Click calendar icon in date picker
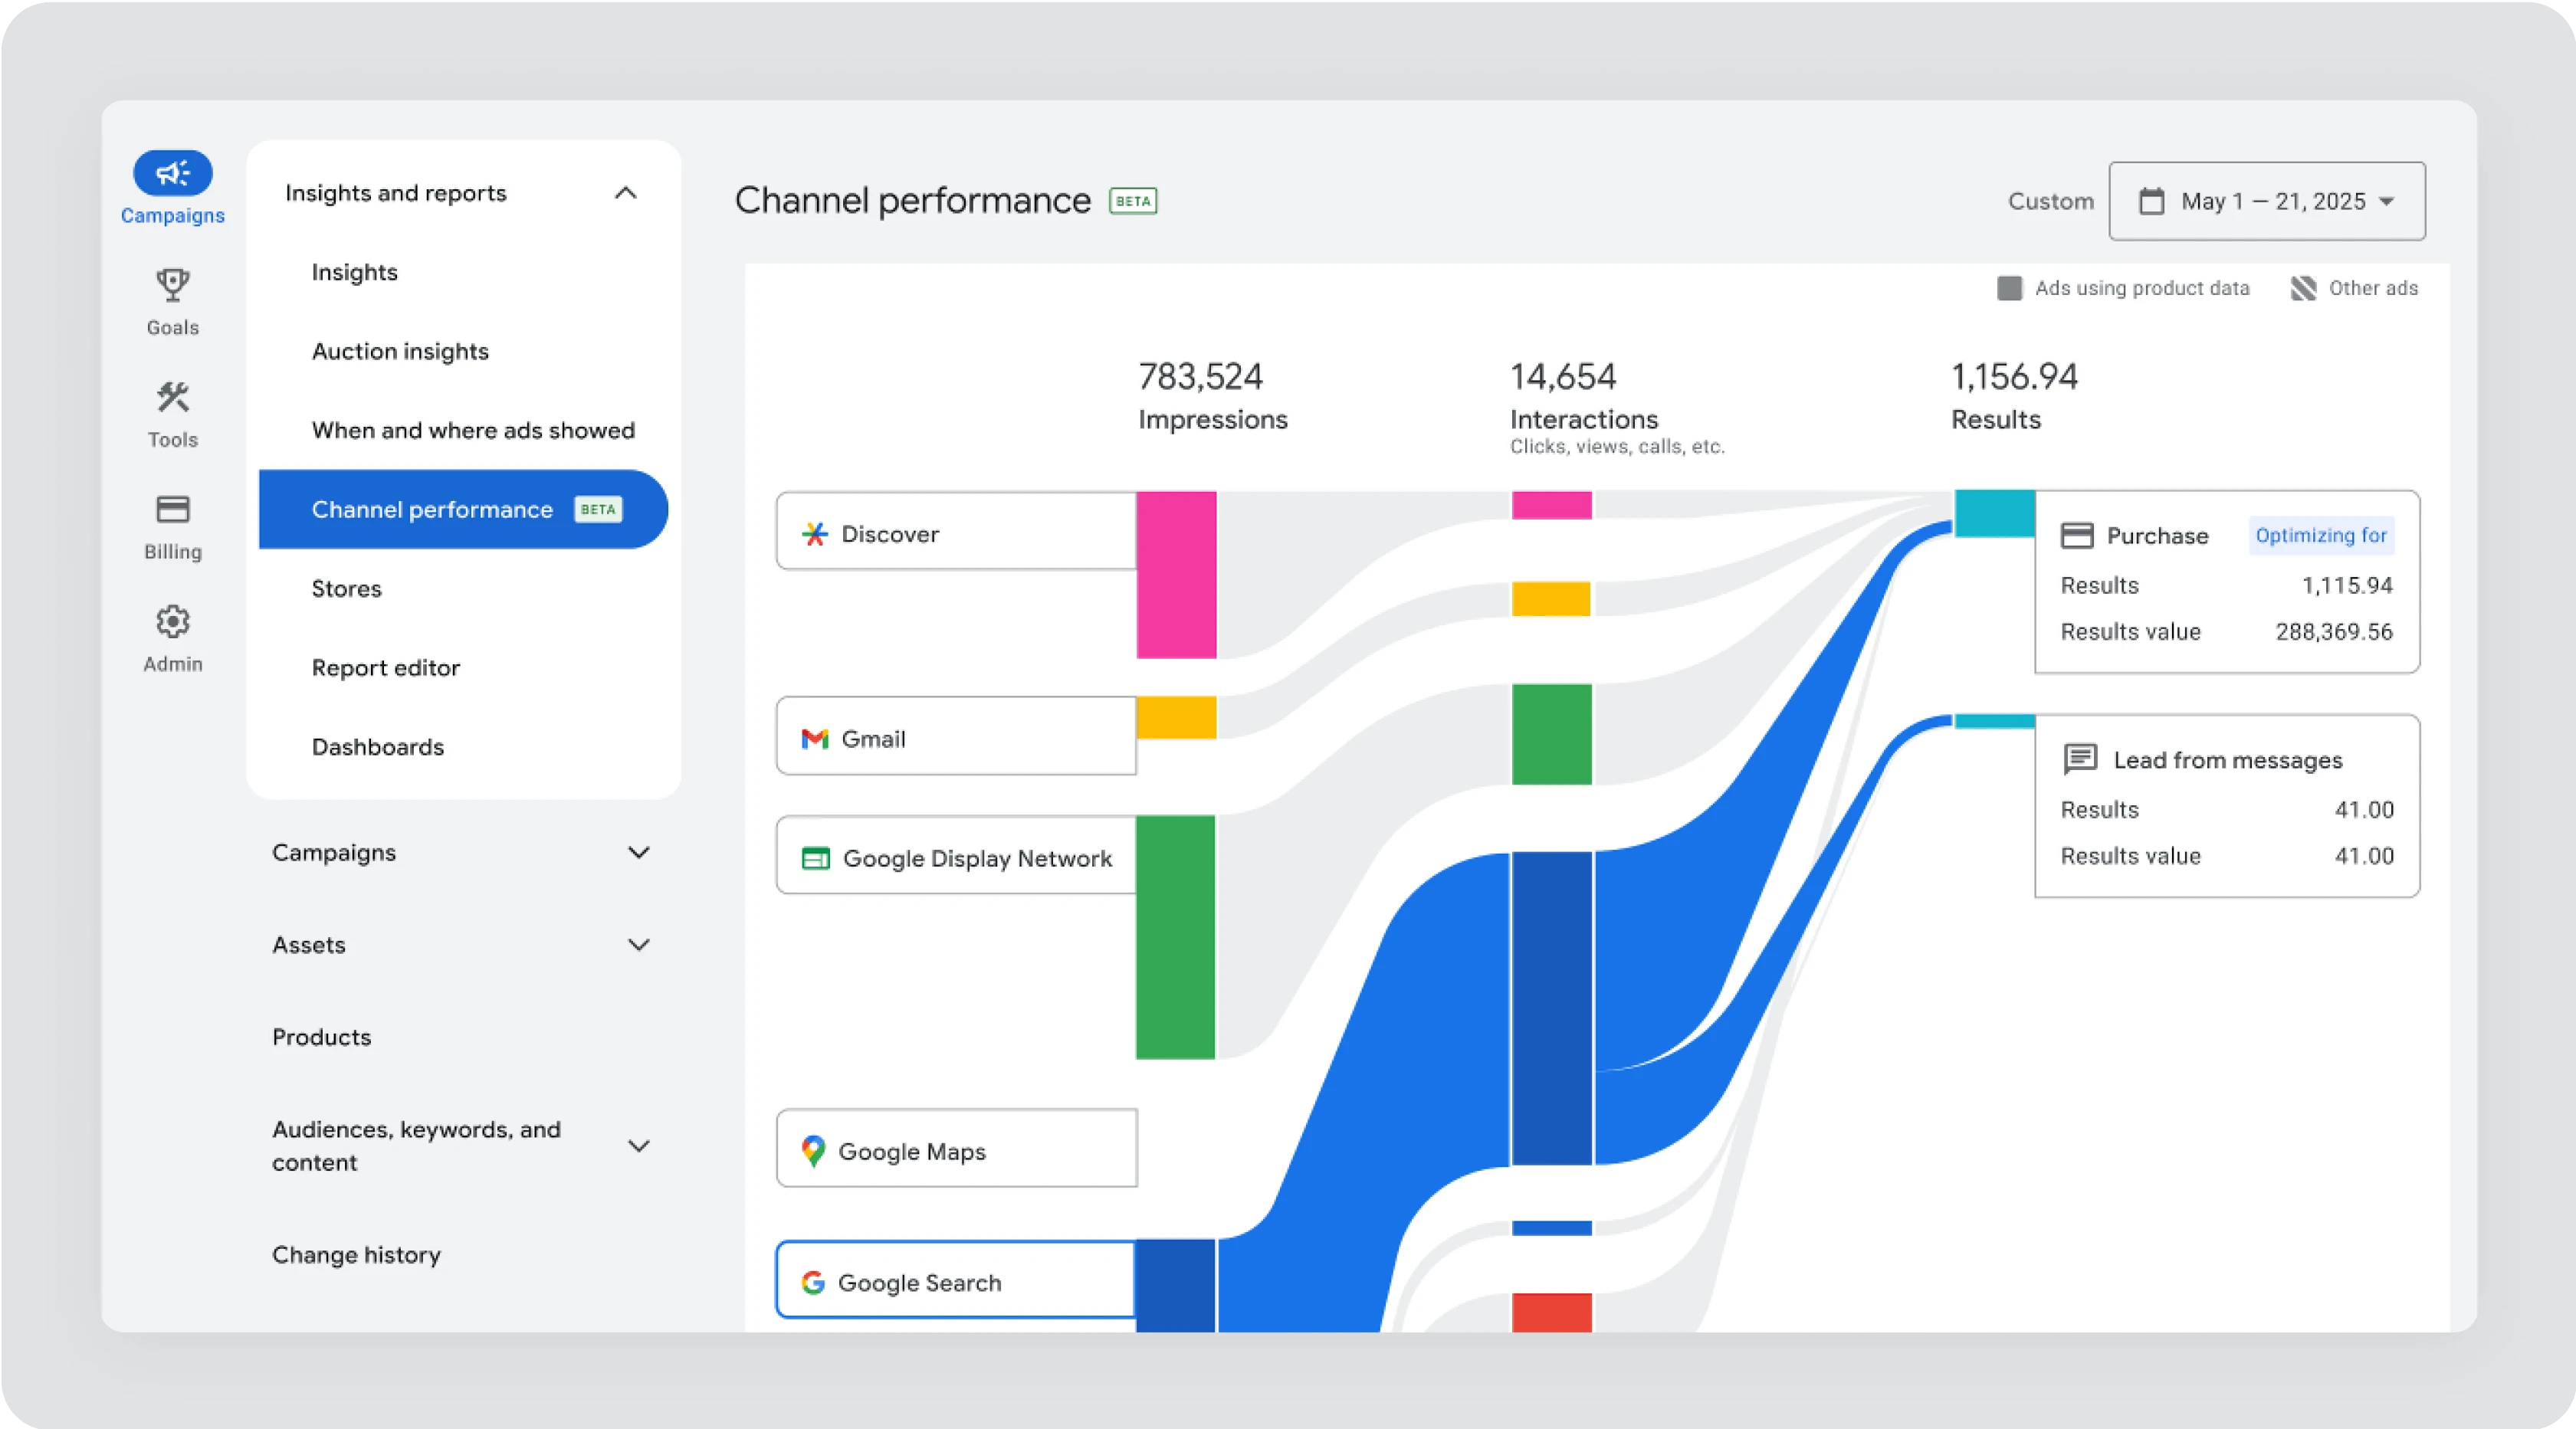The height and width of the screenshot is (1429, 2576). click(x=2151, y=201)
